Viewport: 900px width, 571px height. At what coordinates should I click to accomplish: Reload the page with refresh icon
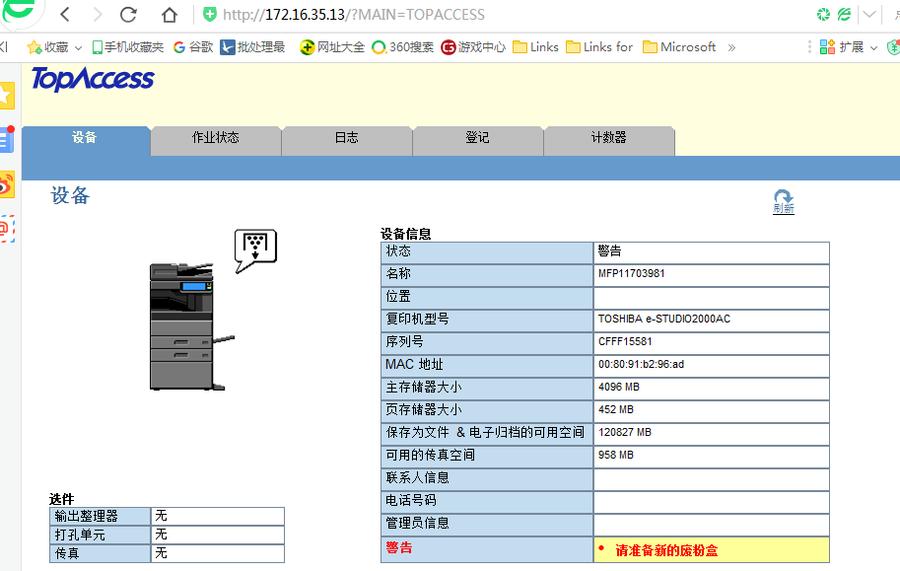(x=128, y=14)
